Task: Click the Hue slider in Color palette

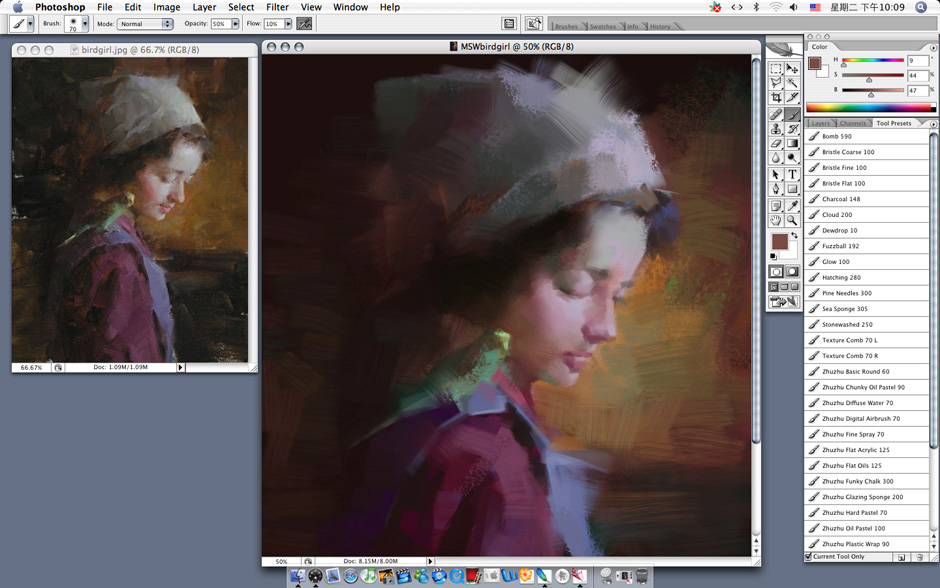Action: tap(873, 60)
